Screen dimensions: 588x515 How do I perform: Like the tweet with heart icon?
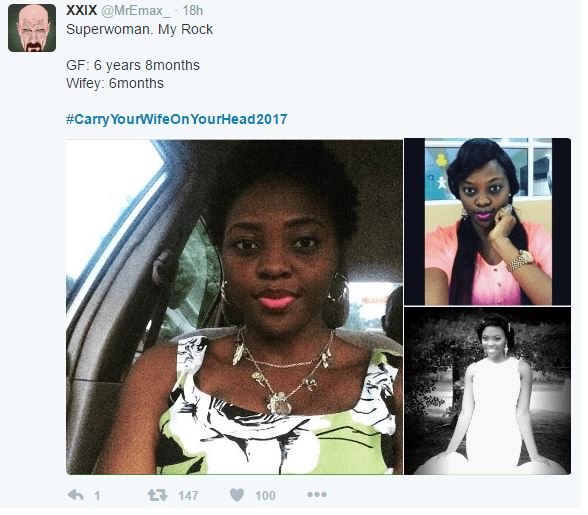pos(237,495)
